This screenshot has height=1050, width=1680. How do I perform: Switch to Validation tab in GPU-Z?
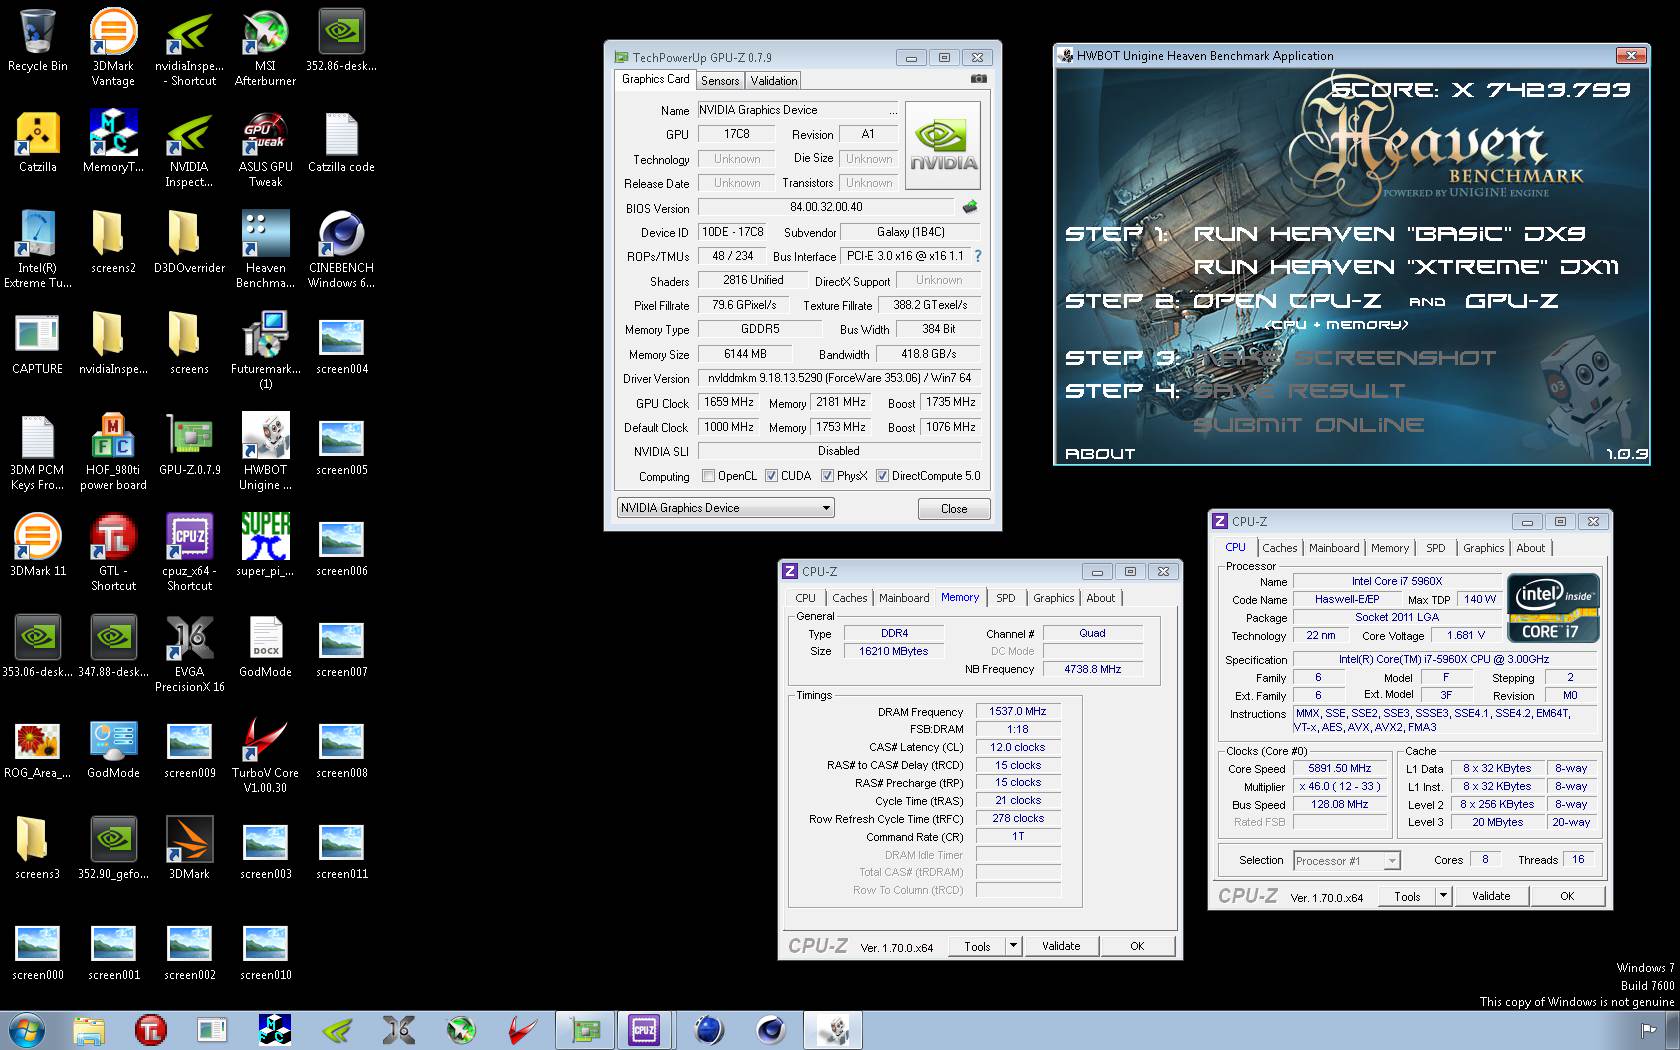(774, 81)
